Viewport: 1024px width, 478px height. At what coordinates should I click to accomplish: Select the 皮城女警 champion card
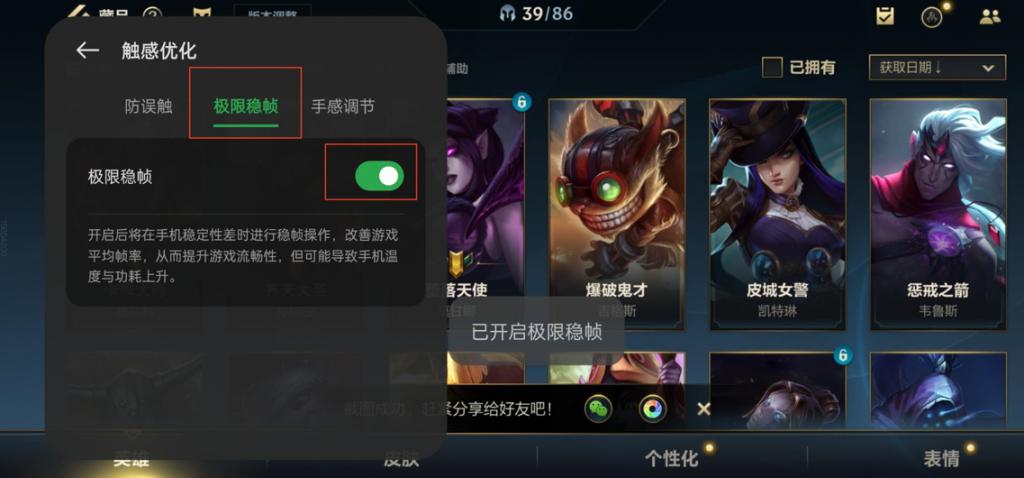point(777,214)
